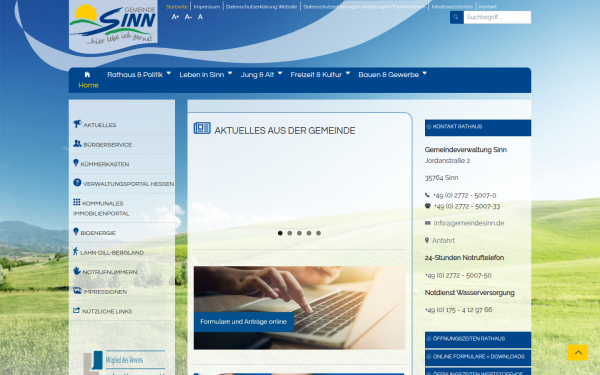600x375 pixels.
Task: Collapse the Kontakt Rathaus panel
Action: click(x=478, y=127)
